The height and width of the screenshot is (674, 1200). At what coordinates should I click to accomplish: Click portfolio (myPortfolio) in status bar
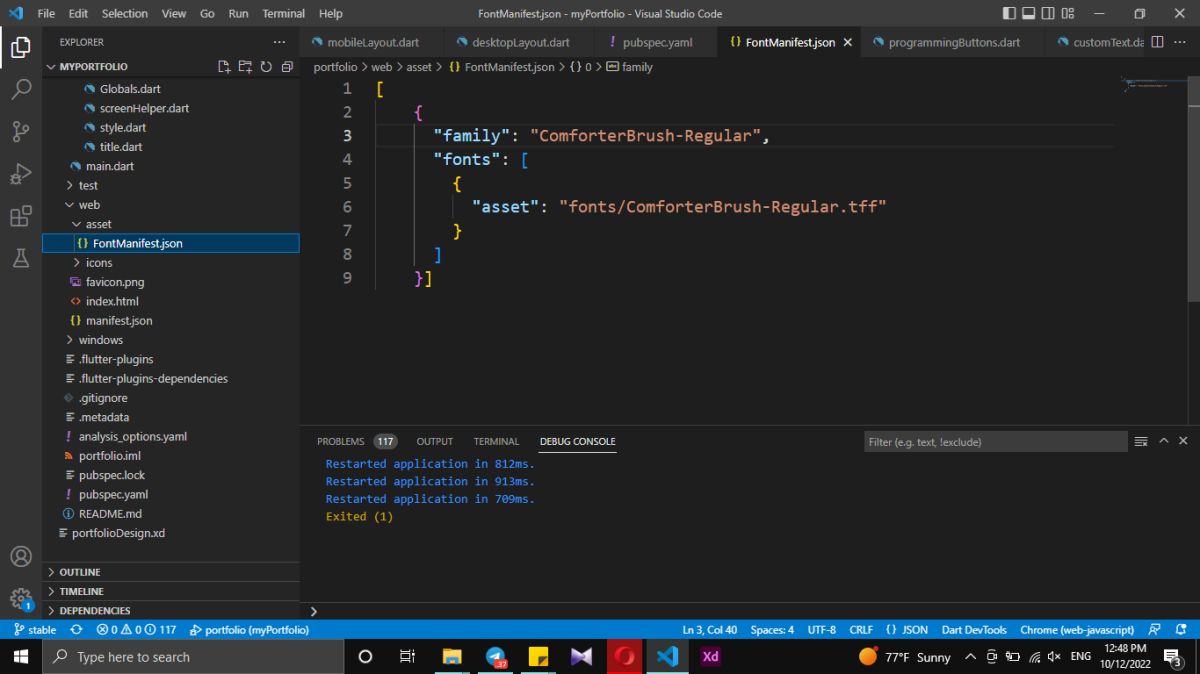pyautogui.click(x=249, y=630)
